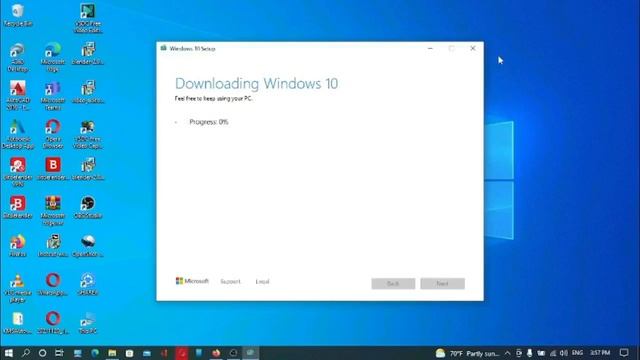Open Microsoft Edge from taskbar
640x360 pixels.
tap(95, 353)
